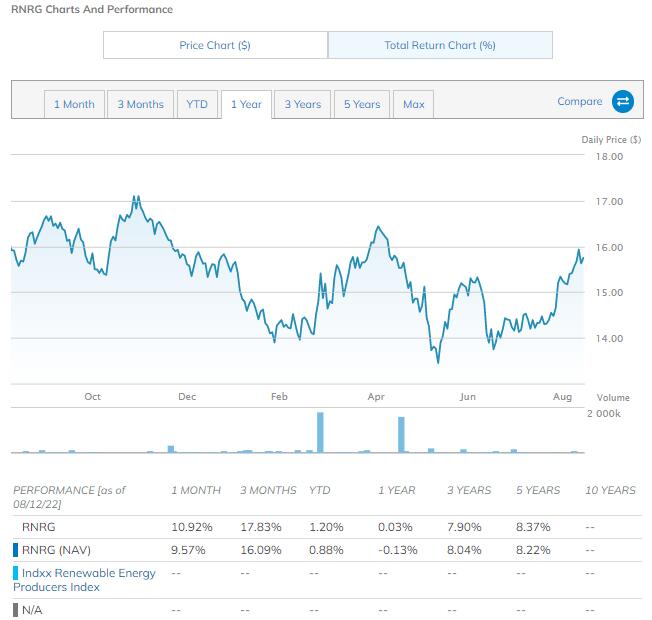The width and height of the screenshot is (652, 620).
Task: Select the 1 Month range tab
Action: 74,104
